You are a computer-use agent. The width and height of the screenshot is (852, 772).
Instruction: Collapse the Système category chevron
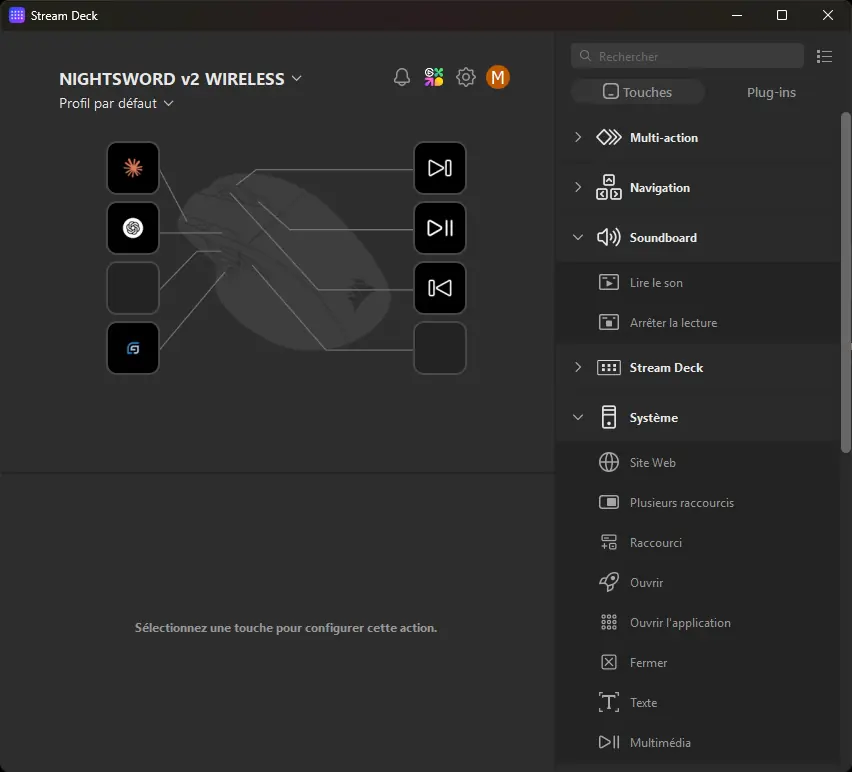(x=578, y=417)
